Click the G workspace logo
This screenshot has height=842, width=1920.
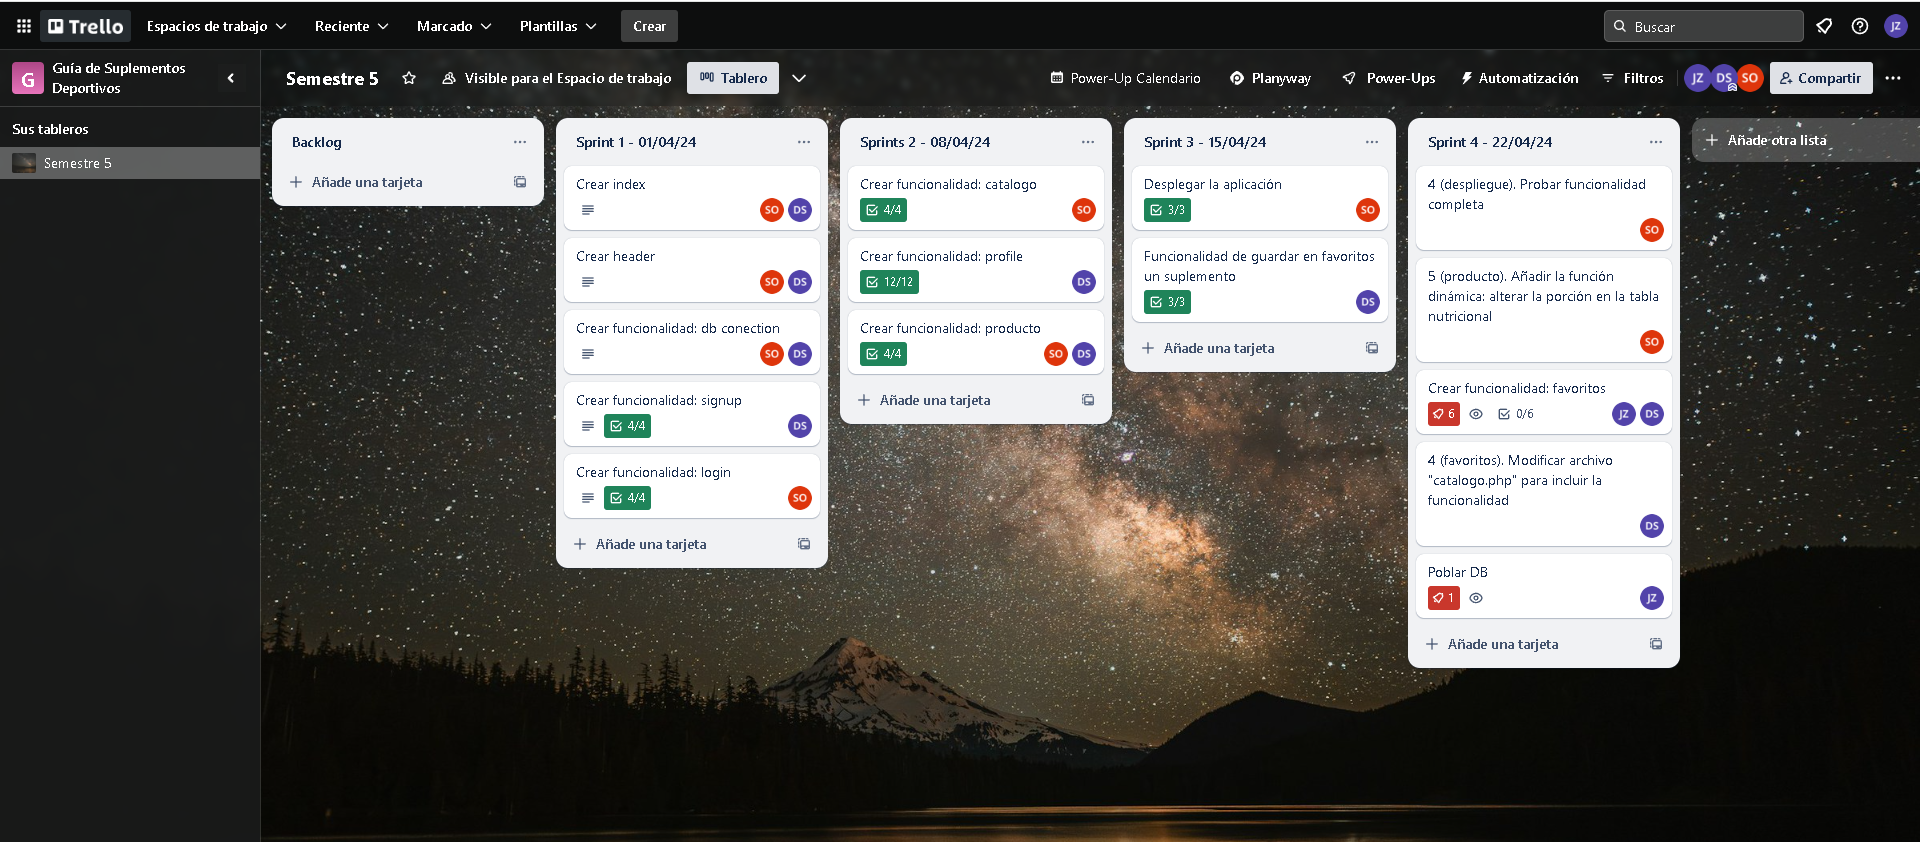[x=28, y=78]
